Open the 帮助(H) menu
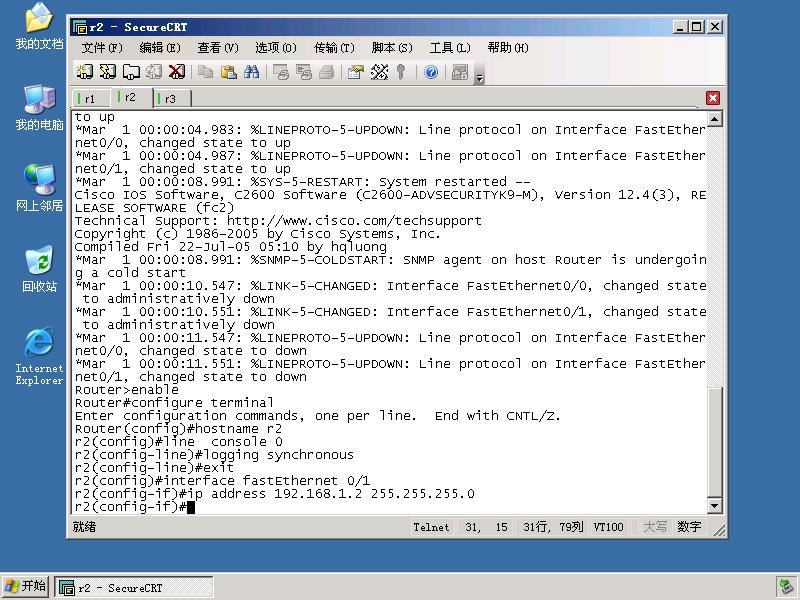 [x=508, y=47]
